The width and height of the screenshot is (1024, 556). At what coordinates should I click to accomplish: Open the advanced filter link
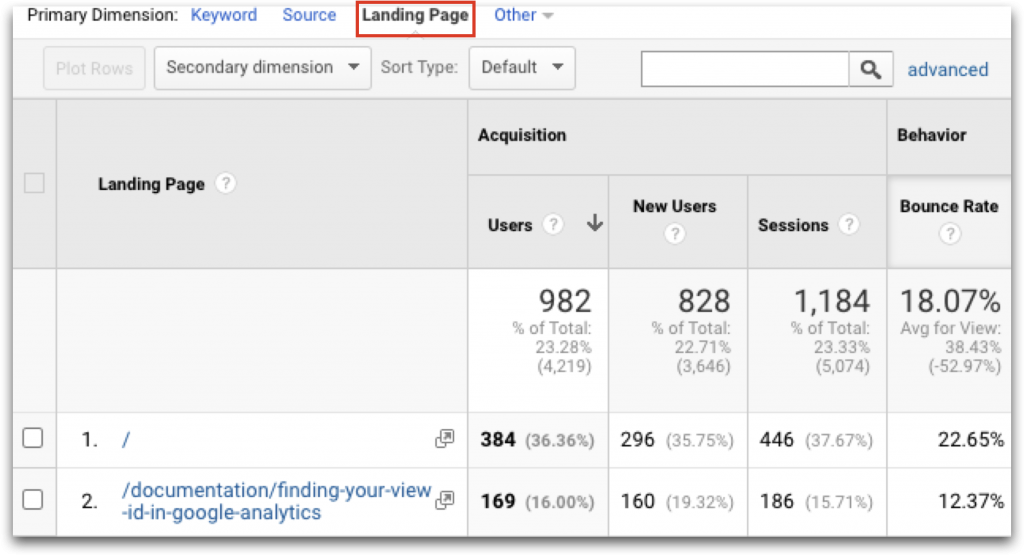point(948,69)
